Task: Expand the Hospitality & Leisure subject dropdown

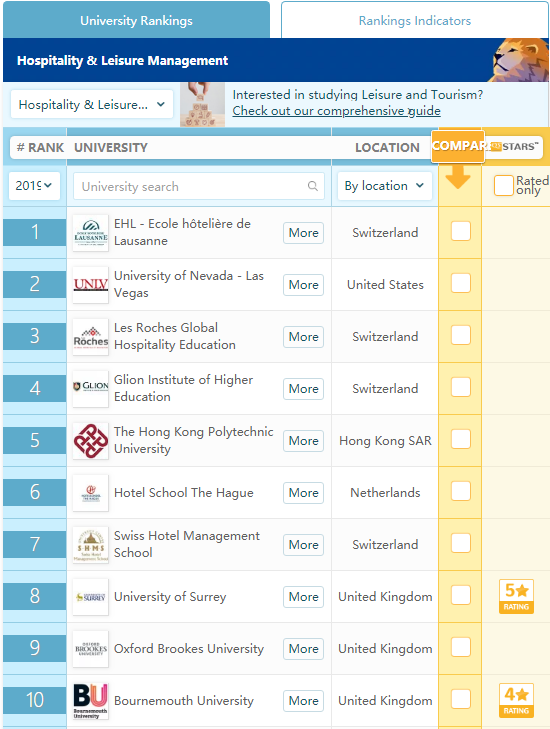Action: tap(92, 105)
